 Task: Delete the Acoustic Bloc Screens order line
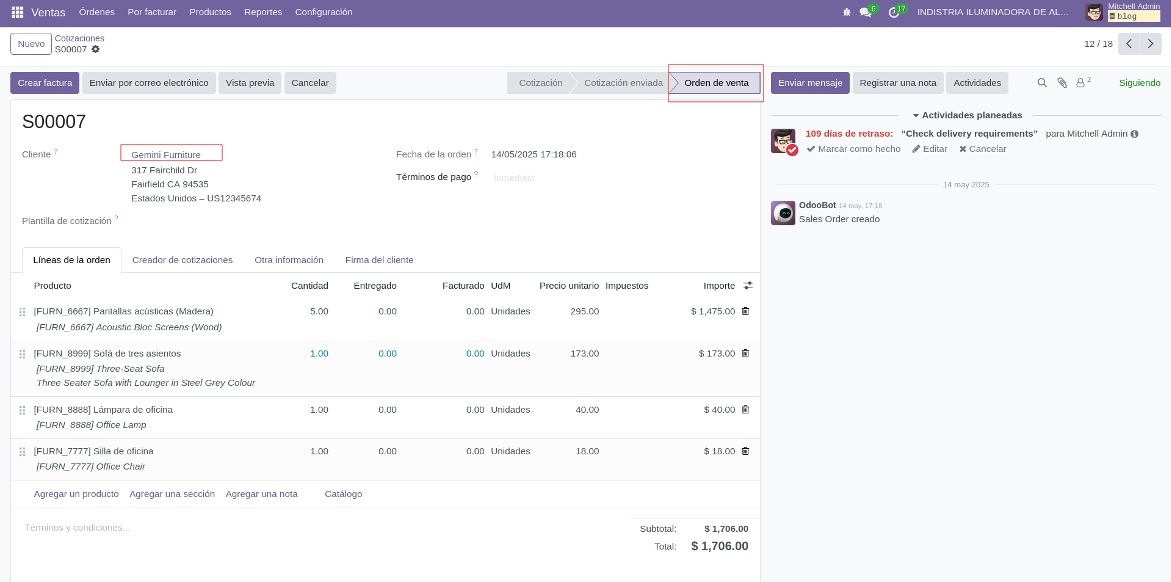coord(745,311)
